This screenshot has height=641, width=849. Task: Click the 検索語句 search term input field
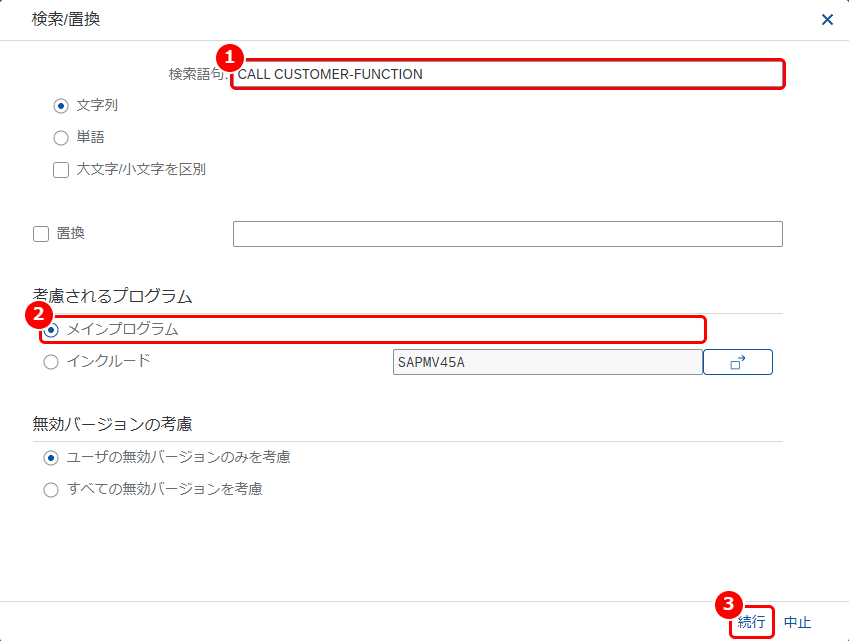[x=507, y=74]
